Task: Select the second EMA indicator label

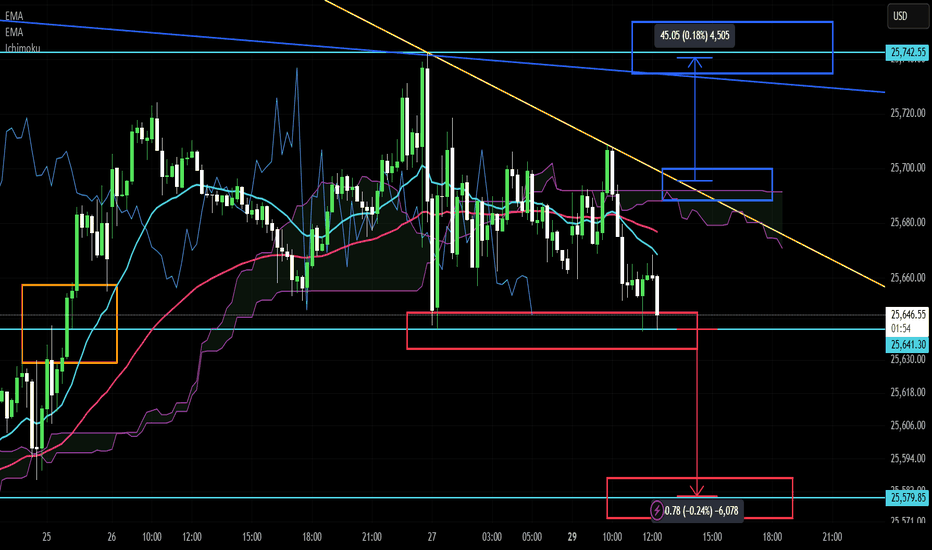Action: coord(13,31)
